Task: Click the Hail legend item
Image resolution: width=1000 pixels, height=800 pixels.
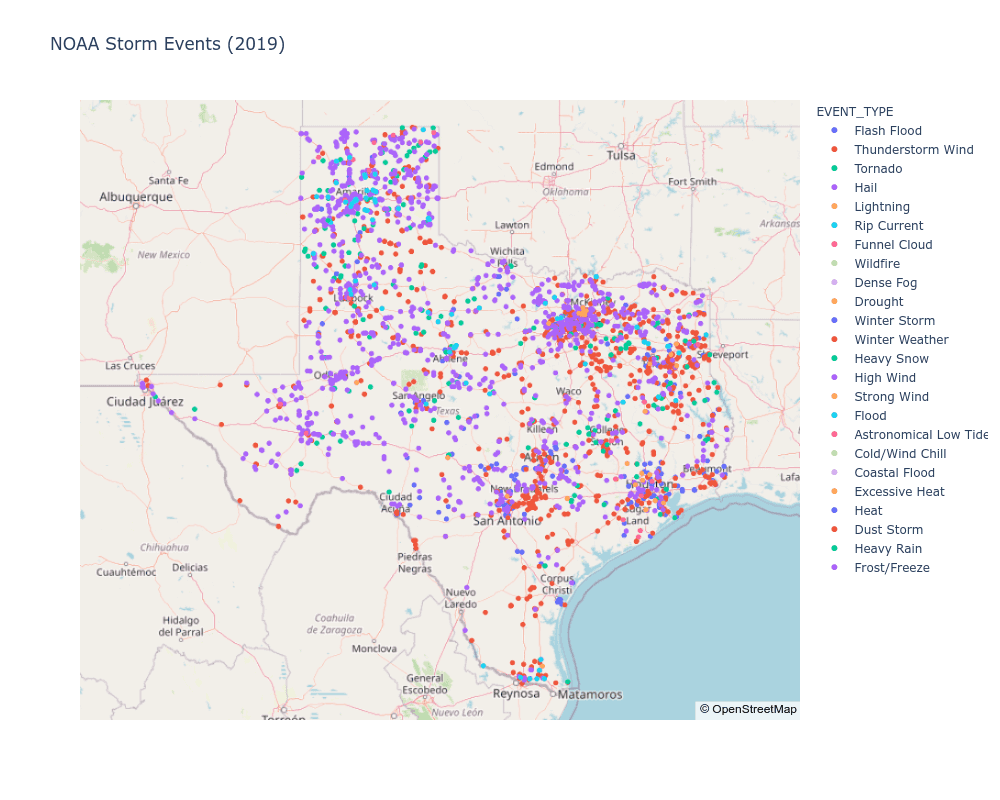Action: coord(866,188)
